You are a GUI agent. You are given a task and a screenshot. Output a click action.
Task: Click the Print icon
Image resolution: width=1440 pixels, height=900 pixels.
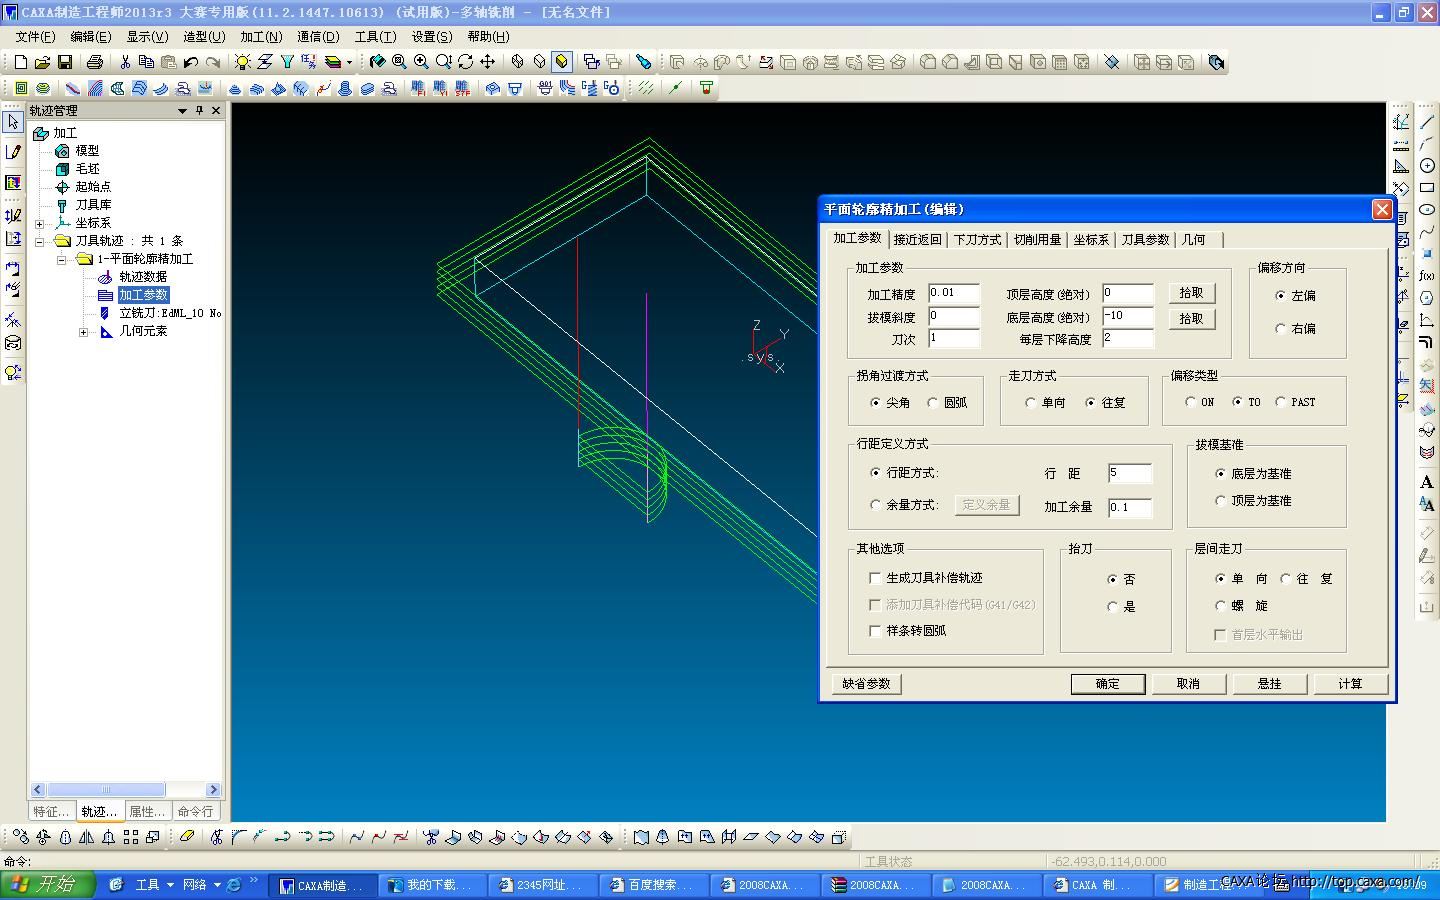tap(94, 62)
